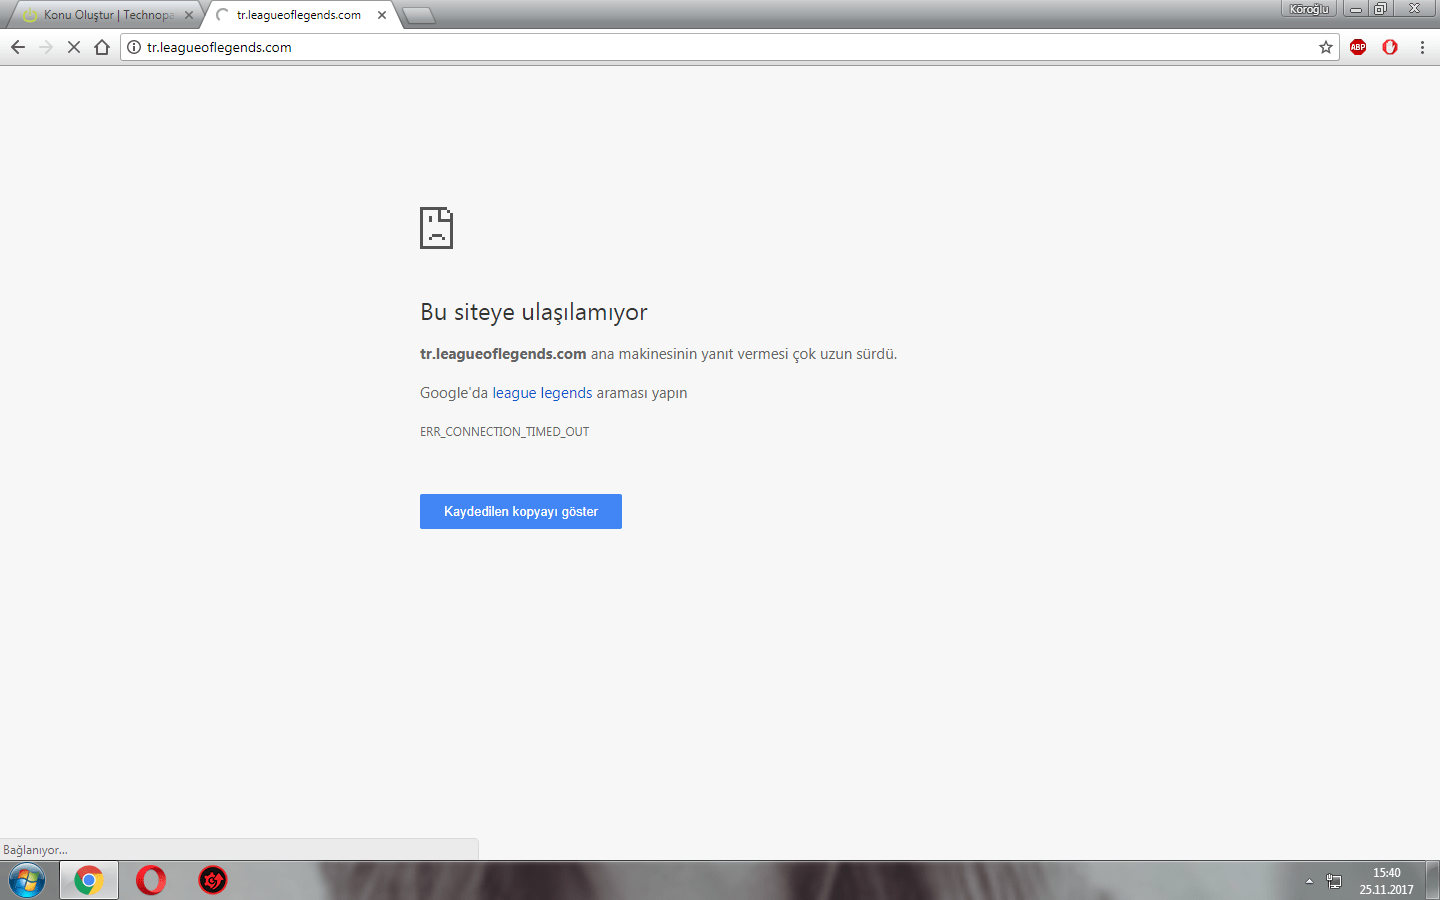Click the bold tr.leagueoflegends.com hostname text

pyautogui.click(x=503, y=354)
